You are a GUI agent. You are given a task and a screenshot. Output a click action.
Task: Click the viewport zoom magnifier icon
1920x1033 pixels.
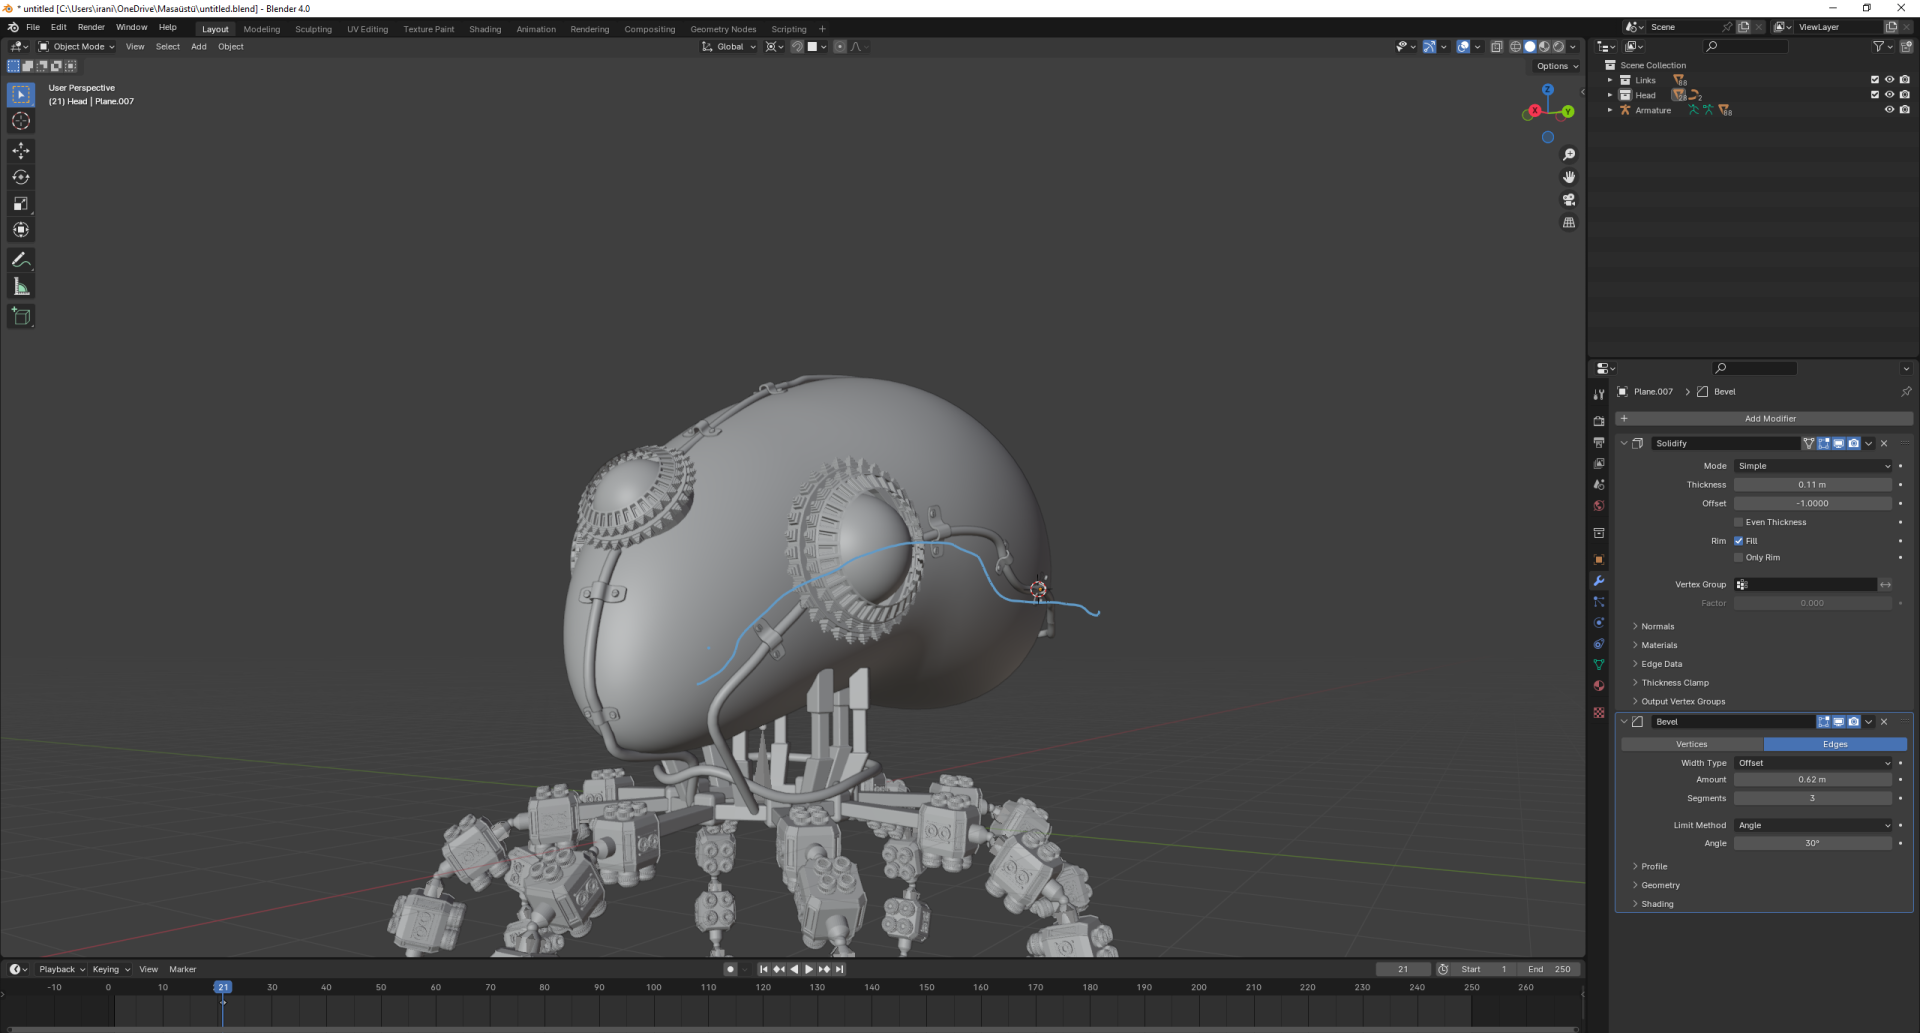coord(1569,155)
